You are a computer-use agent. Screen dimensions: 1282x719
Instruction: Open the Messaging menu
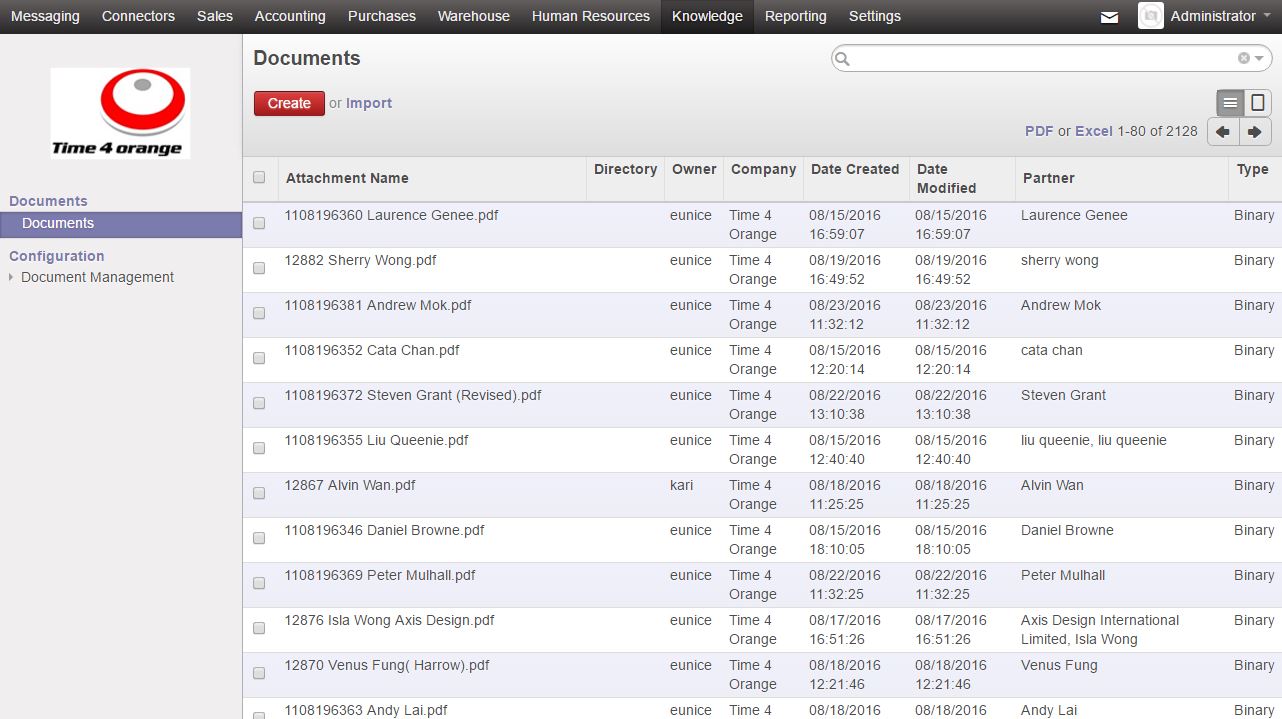point(45,16)
